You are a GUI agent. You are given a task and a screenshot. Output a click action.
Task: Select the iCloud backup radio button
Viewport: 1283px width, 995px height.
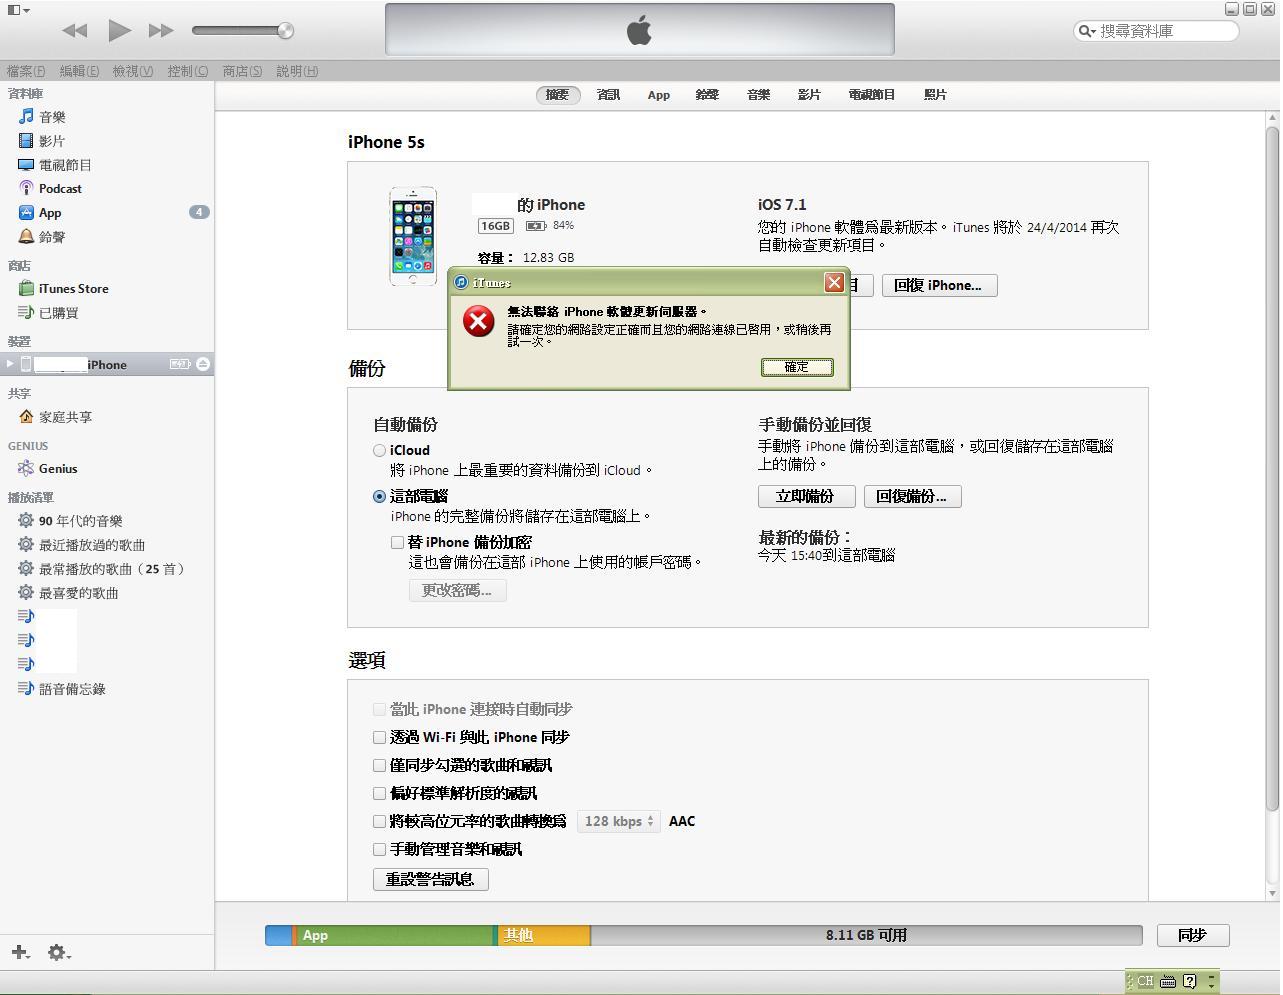pos(379,451)
